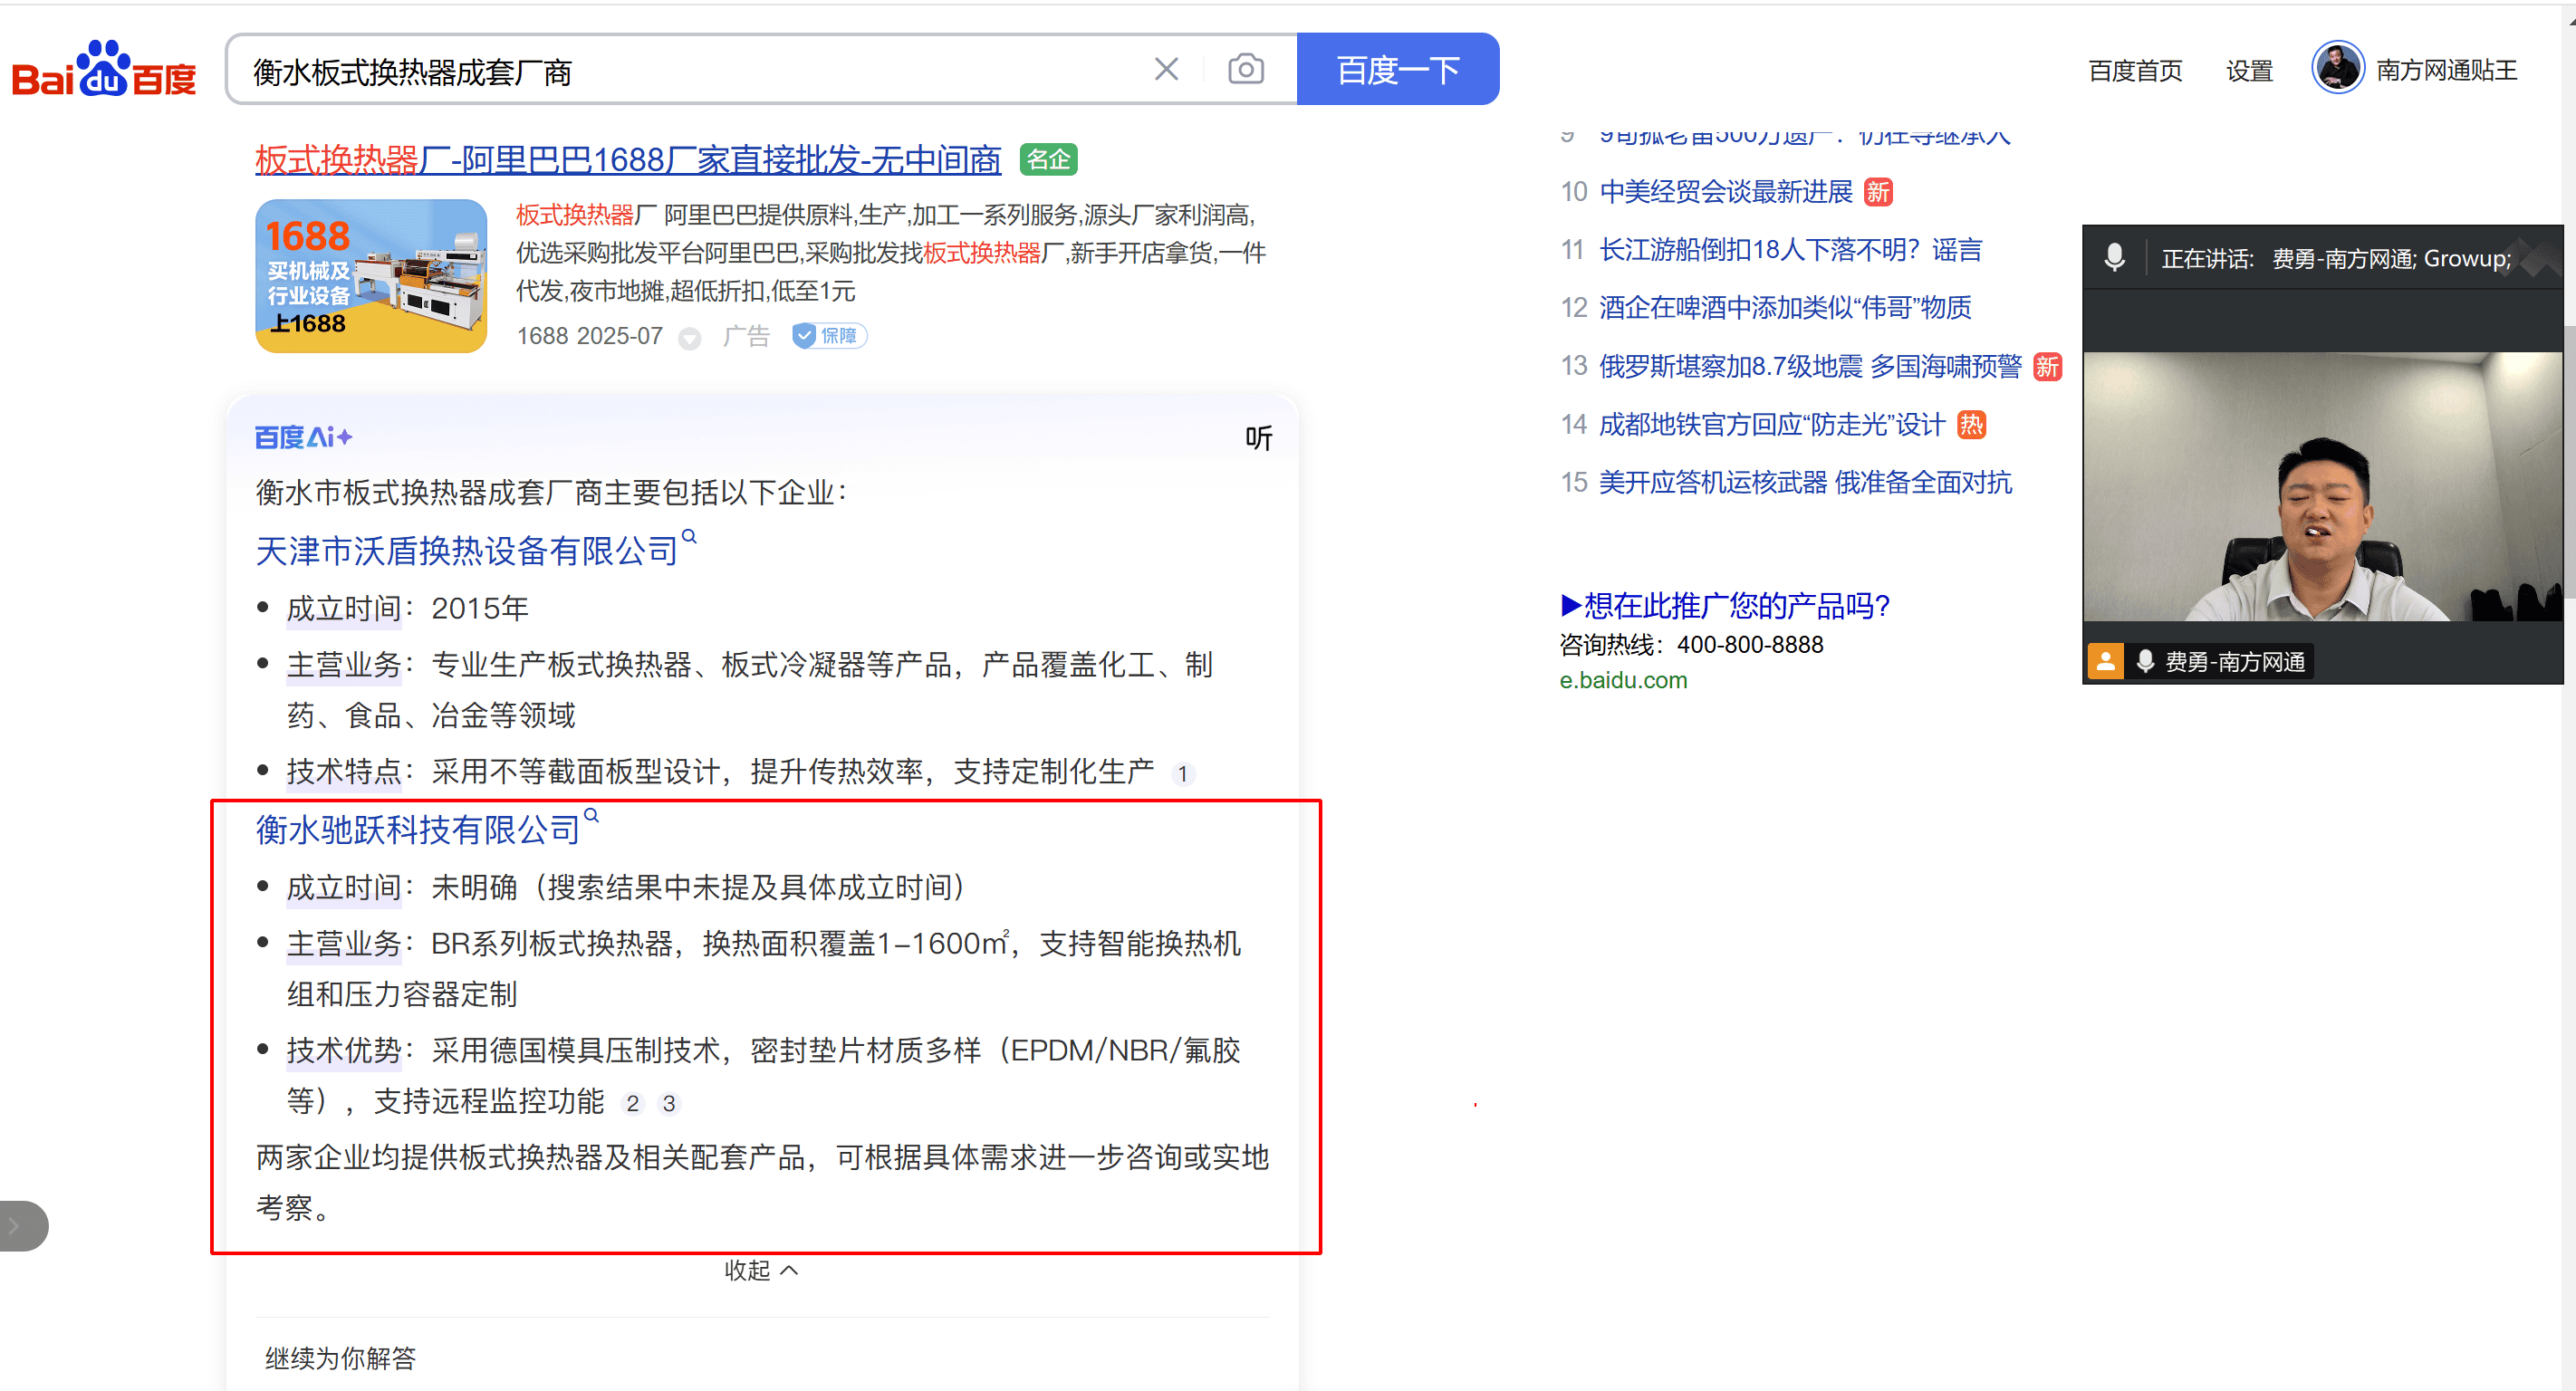The height and width of the screenshot is (1391, 2576).
Task: Open 设置 menu
Action: click(x=2249, y=71)
